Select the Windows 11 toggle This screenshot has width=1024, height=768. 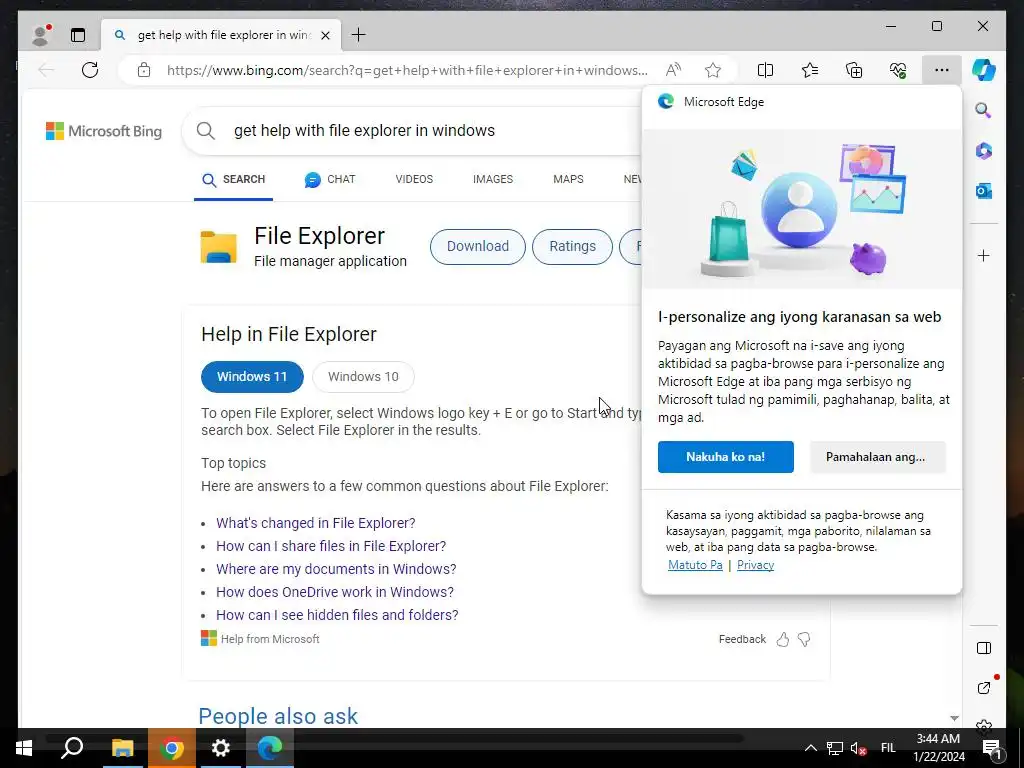point(252,377)
